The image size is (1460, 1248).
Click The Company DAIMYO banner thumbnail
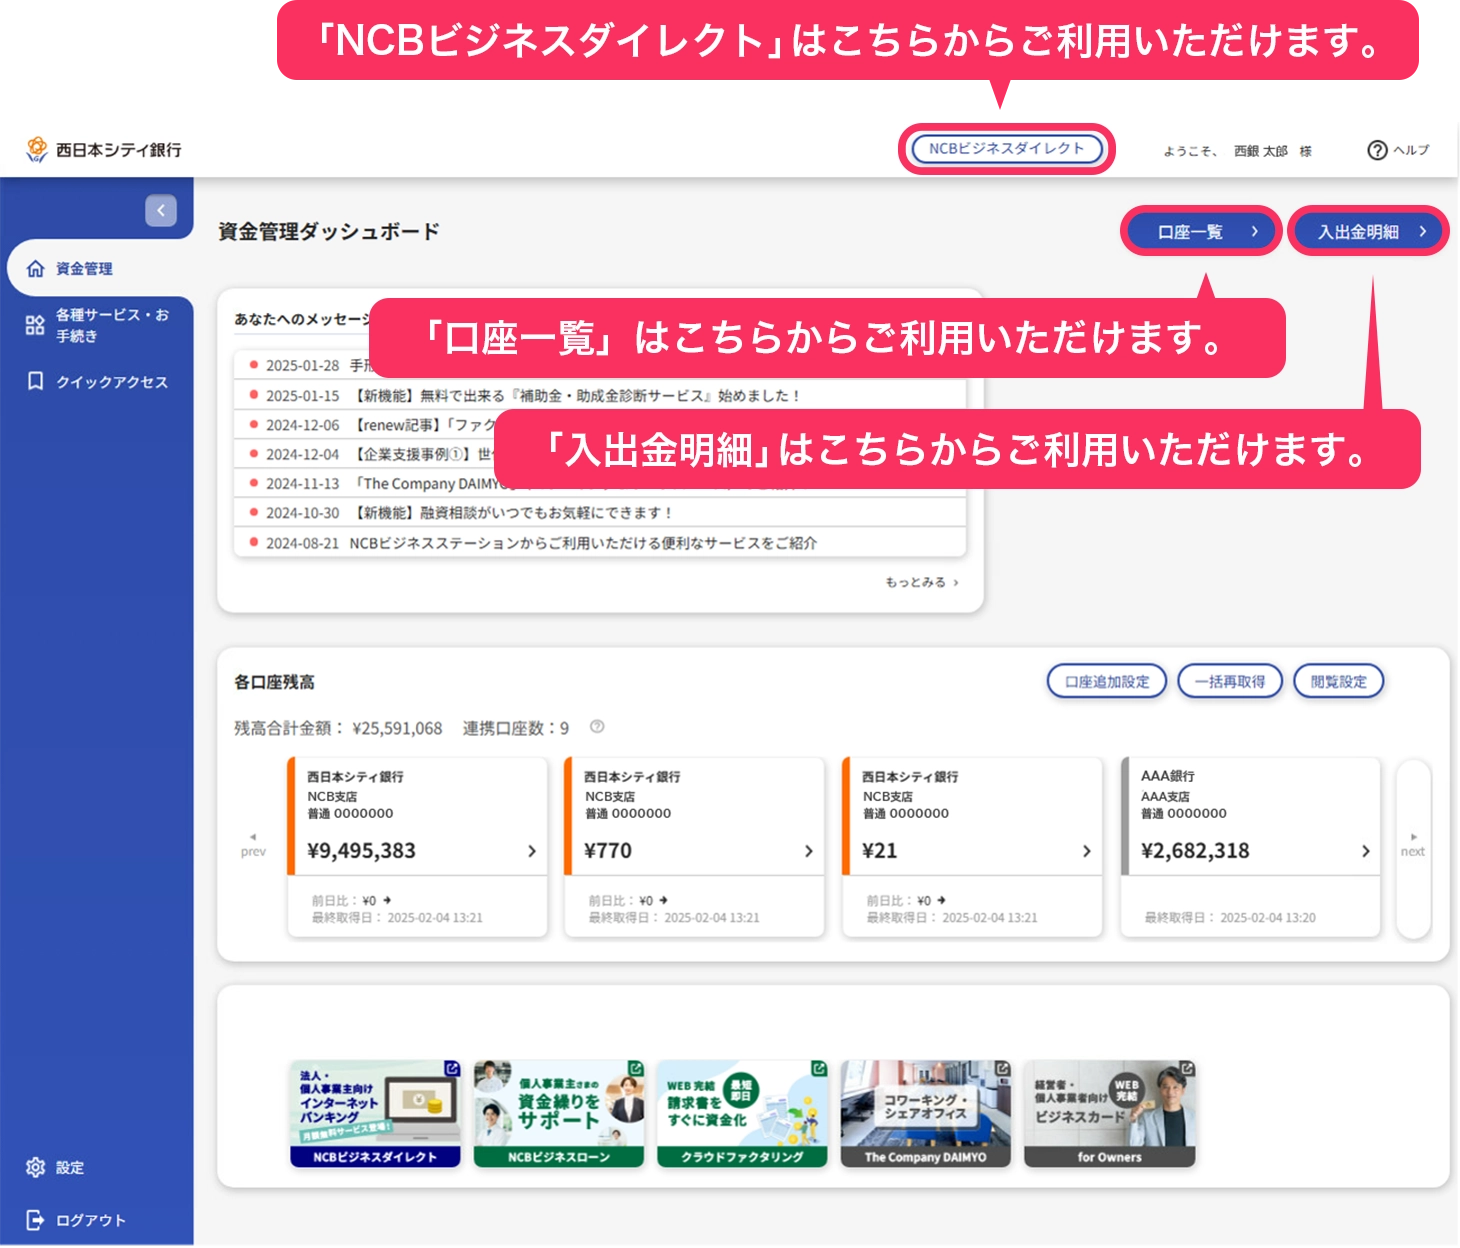click(926, 1114)
